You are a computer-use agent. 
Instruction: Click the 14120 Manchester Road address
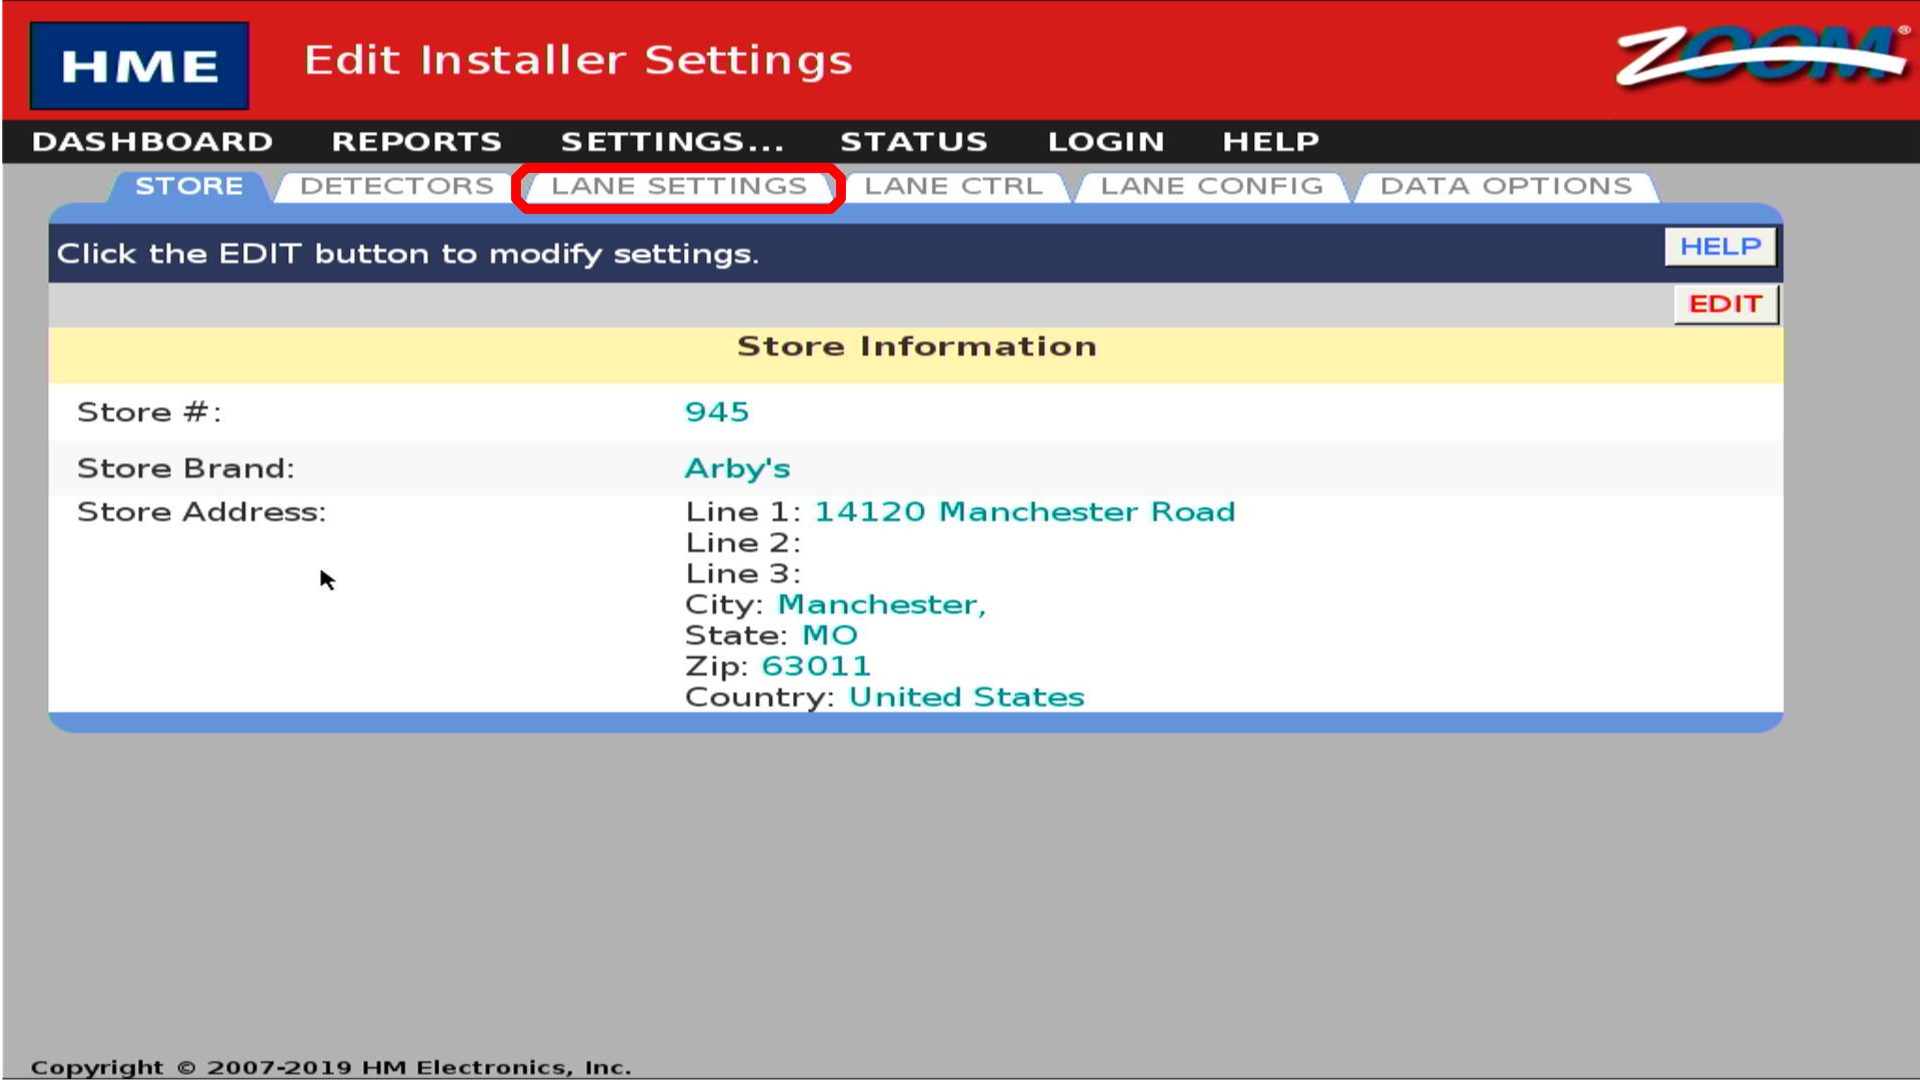pos(1024,512)
